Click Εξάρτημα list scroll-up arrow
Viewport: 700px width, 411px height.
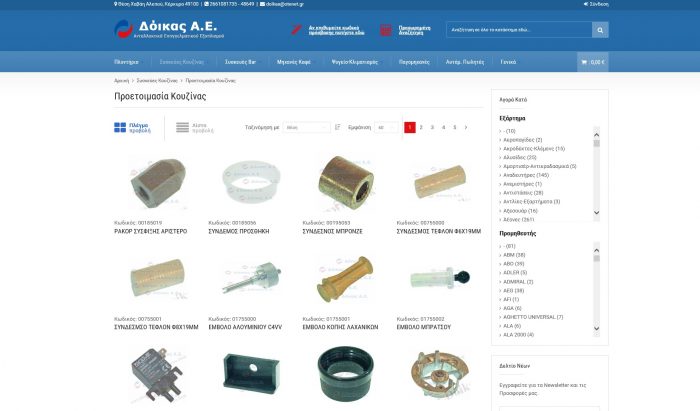596,135
